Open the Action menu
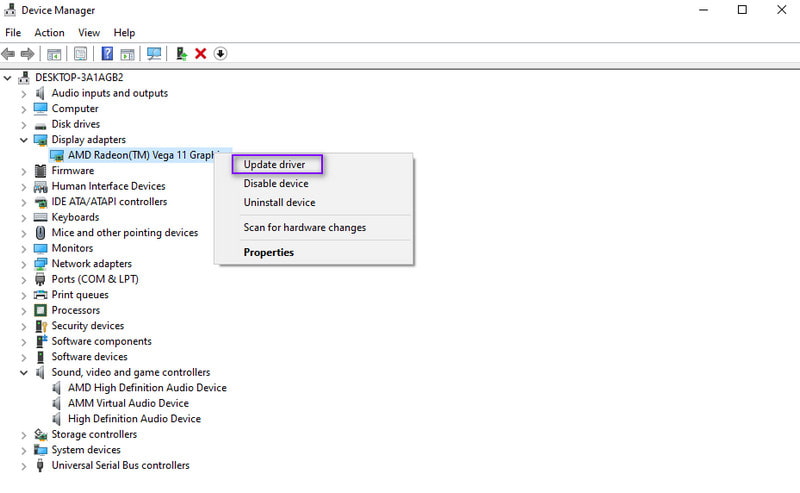800x493 pixels. coord(49,33)
